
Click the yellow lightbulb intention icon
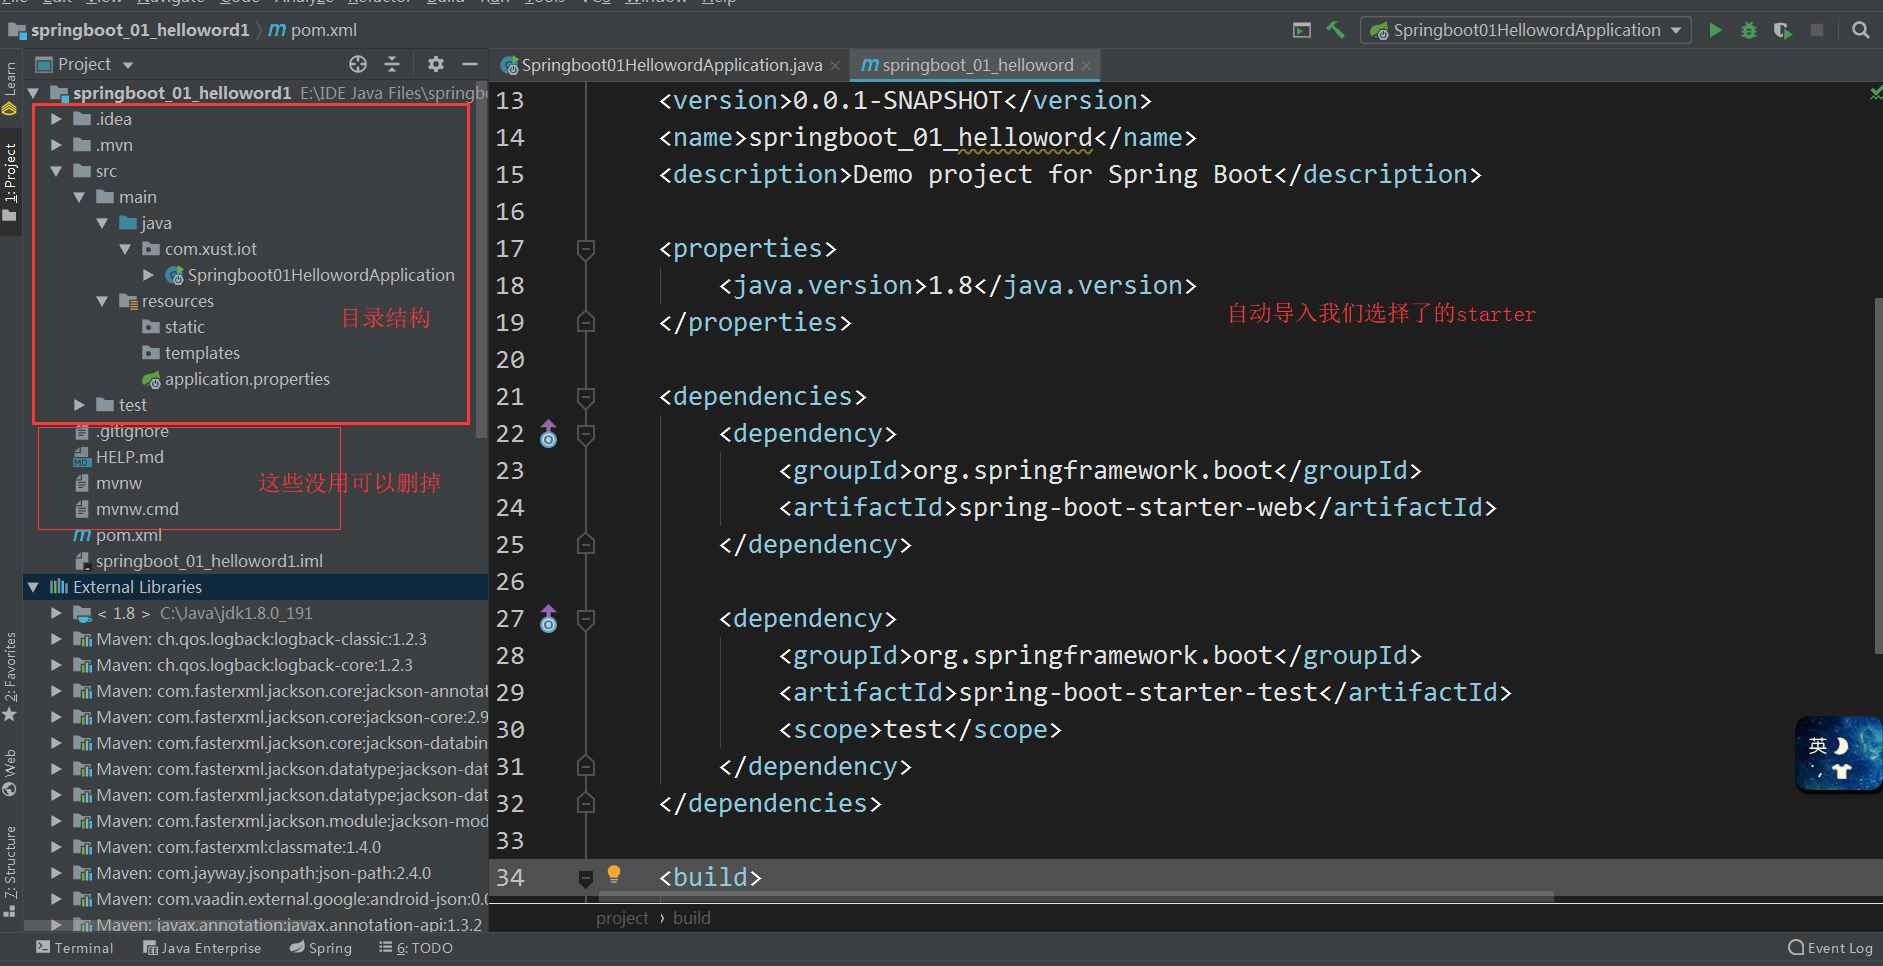point(614,873)
